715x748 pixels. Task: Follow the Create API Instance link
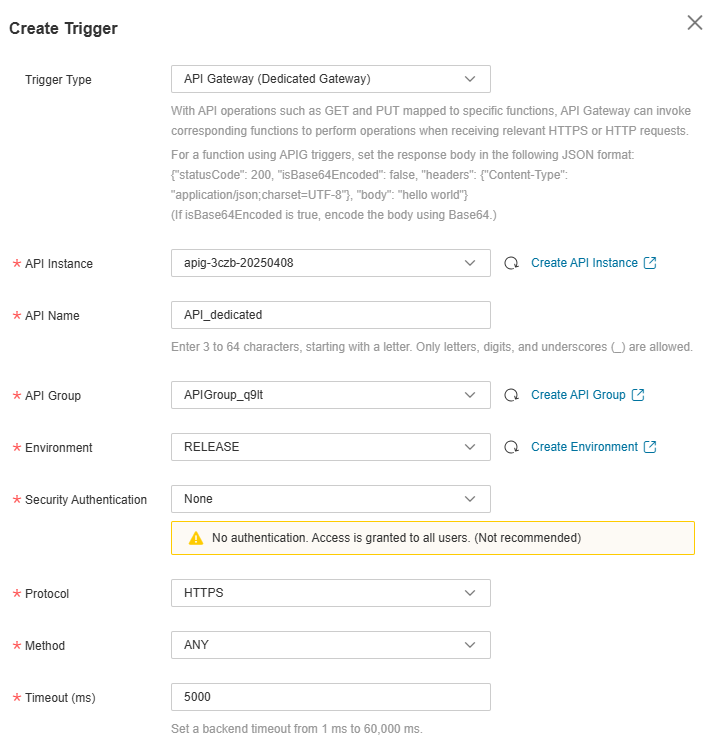click(584, 263)
